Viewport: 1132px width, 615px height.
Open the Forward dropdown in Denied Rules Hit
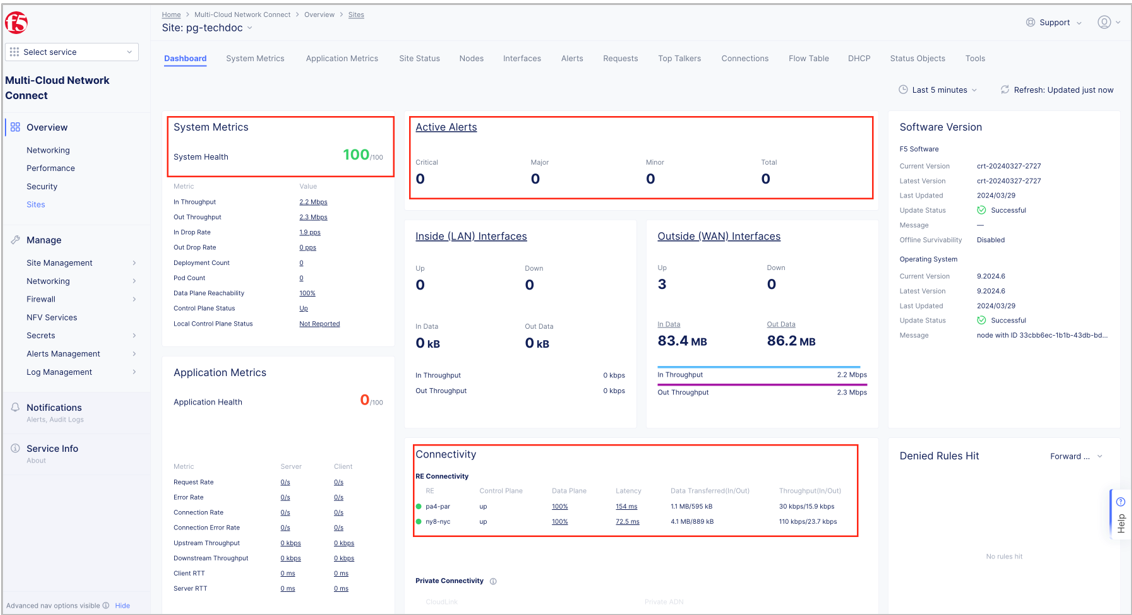[1076, 456]
